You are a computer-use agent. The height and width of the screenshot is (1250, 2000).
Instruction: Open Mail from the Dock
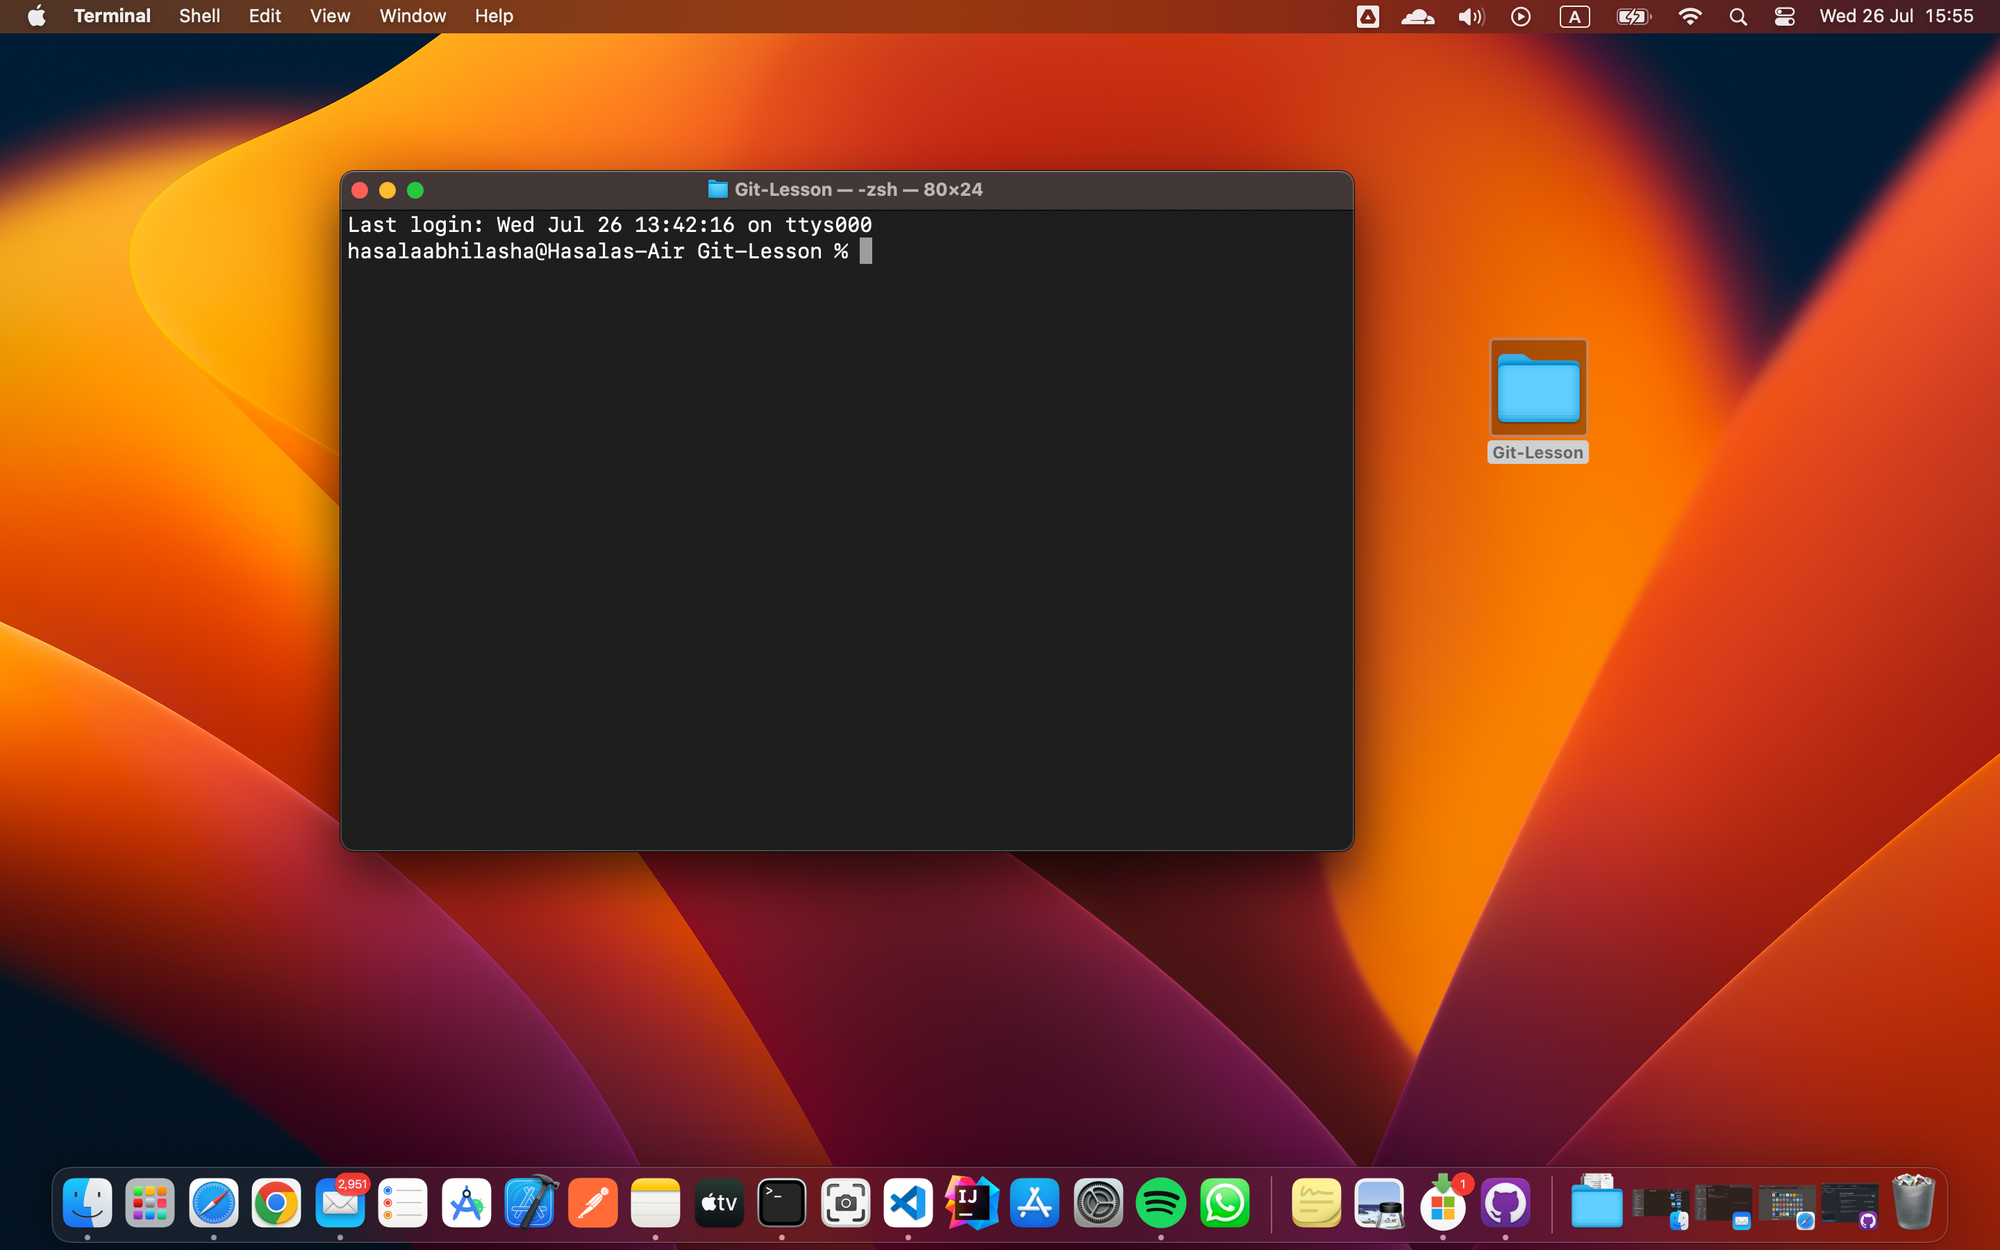340,1203
